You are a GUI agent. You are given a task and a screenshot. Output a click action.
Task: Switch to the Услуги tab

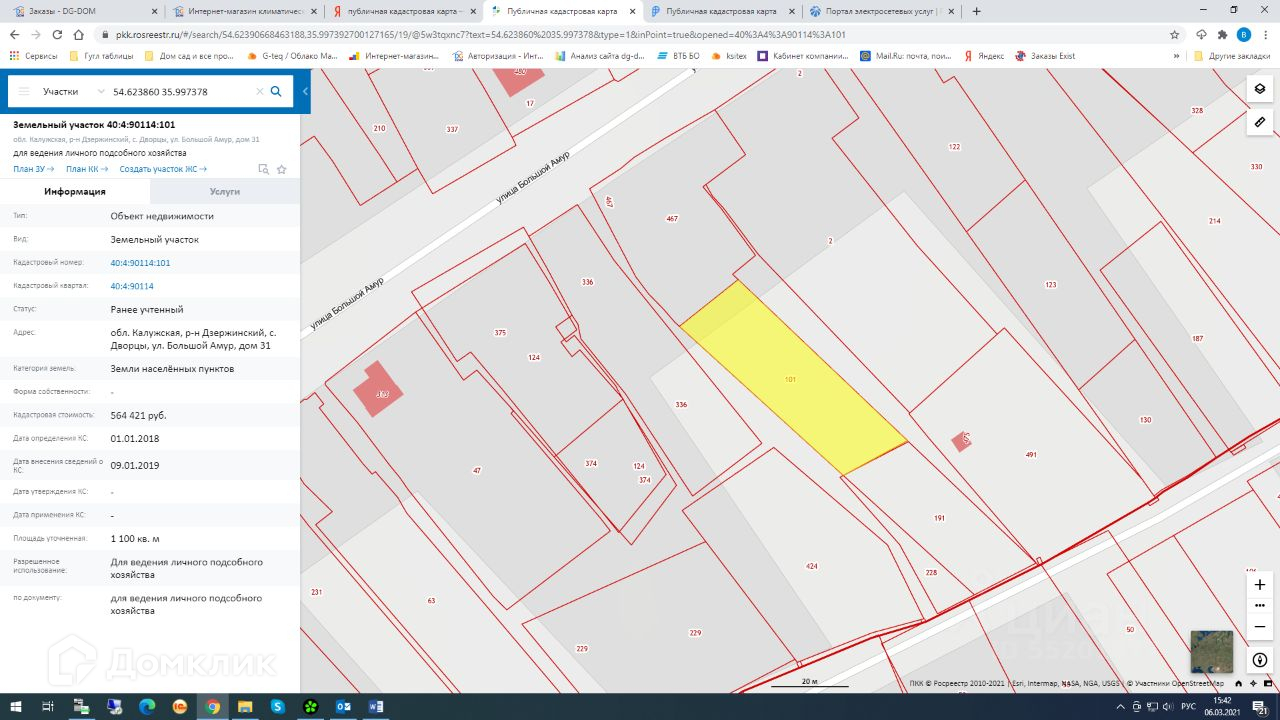(224, 191)
